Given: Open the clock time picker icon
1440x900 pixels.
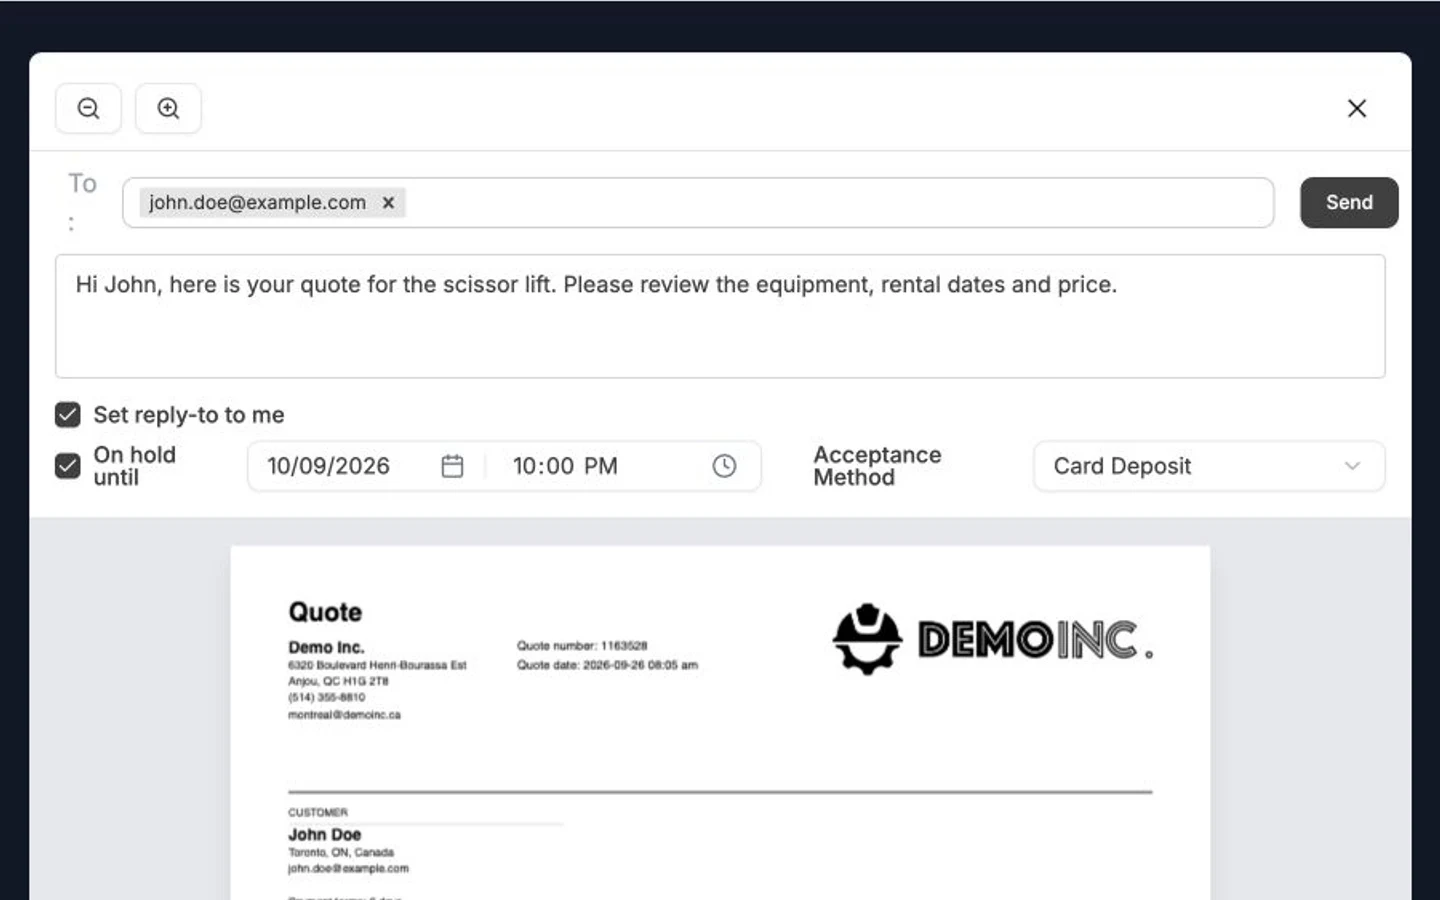Looking at the screenshot, I should pyautogui.click(x=724, y=466).
